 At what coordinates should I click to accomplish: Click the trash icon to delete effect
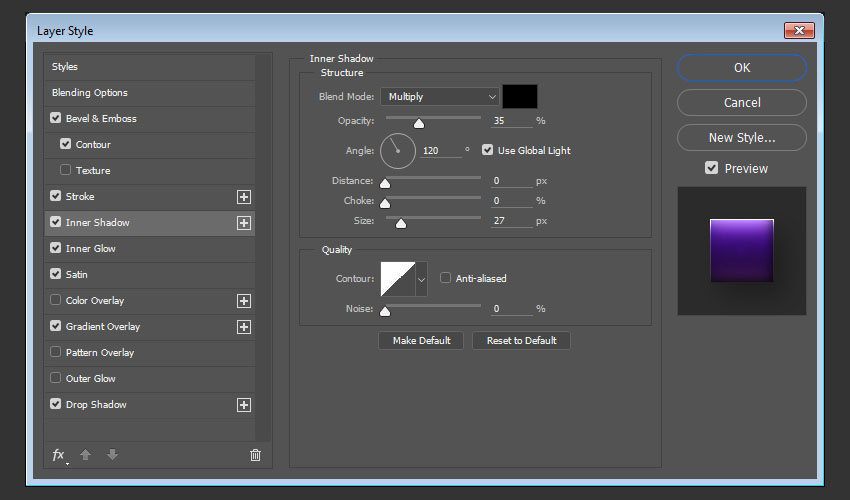coord(255,455)
